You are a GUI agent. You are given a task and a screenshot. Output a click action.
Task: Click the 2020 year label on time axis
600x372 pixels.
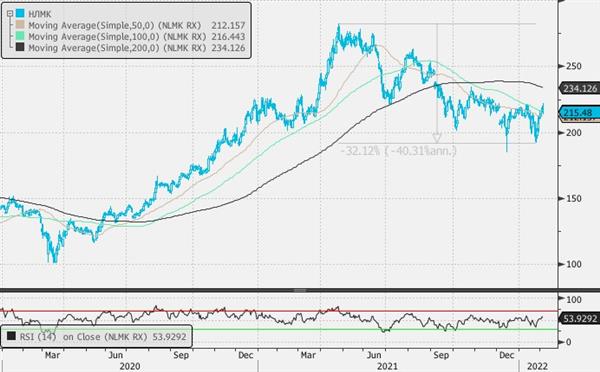[x=130, y=366]
